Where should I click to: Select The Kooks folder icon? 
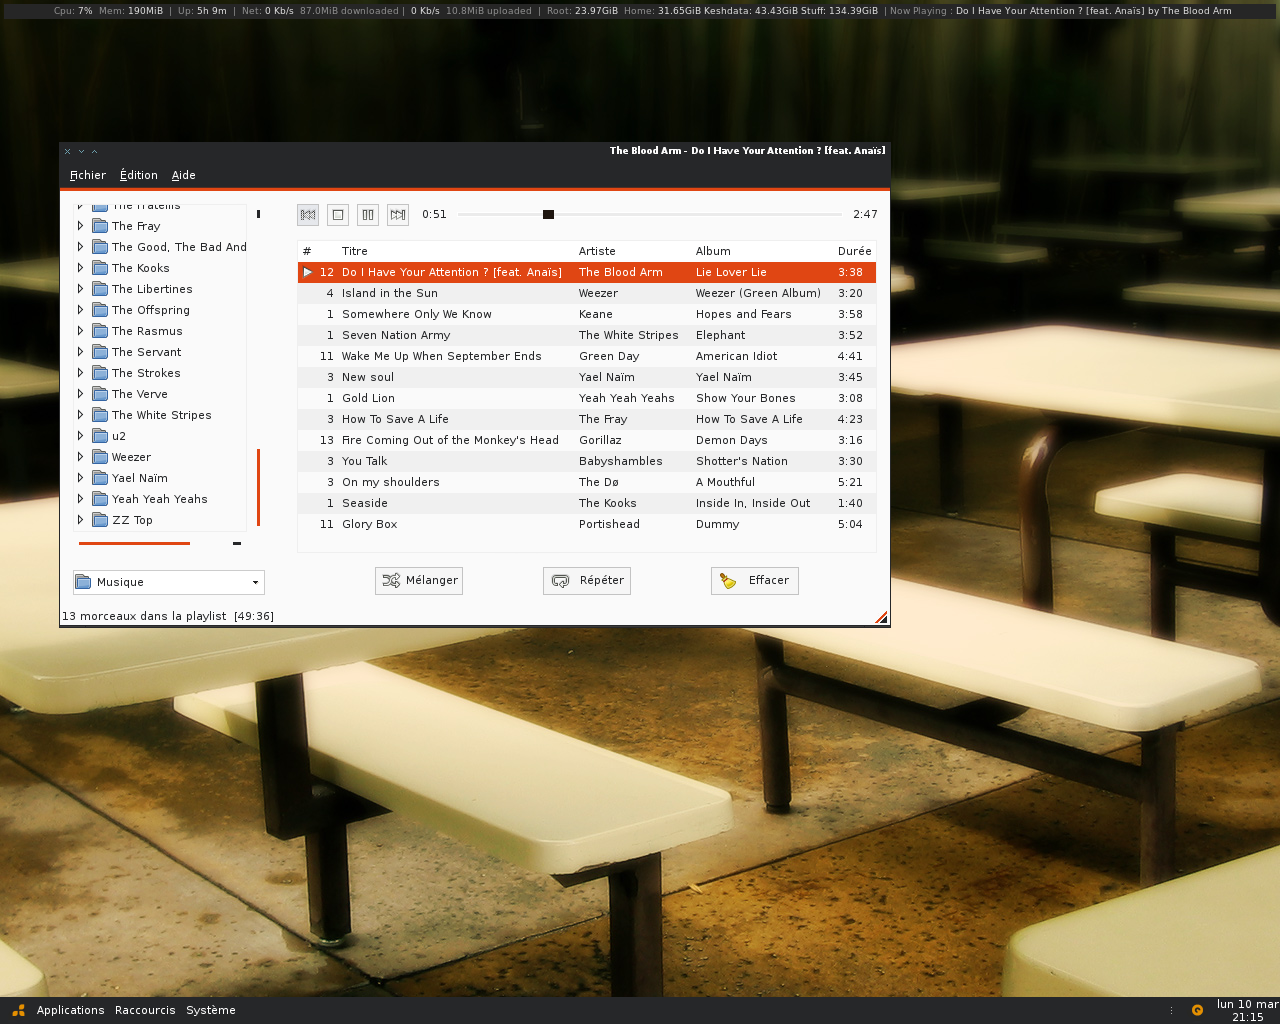tap(100, 268)
